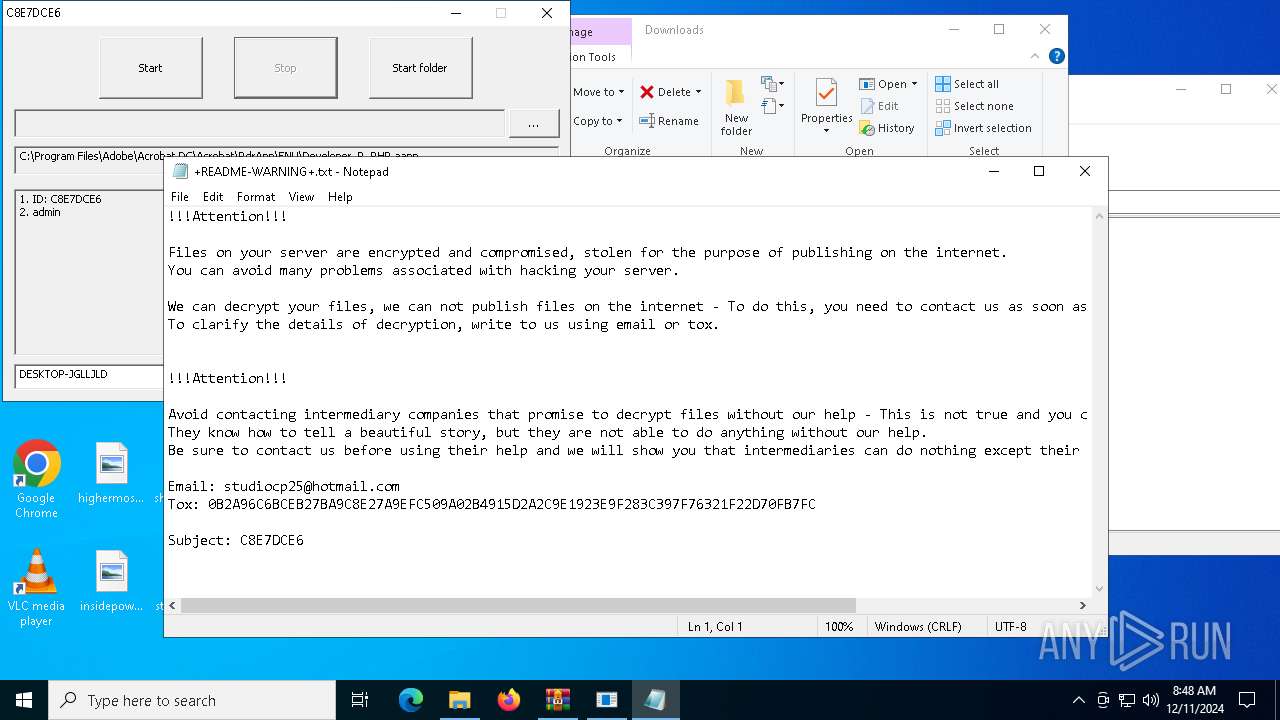Click the History ribbon item

887,128
